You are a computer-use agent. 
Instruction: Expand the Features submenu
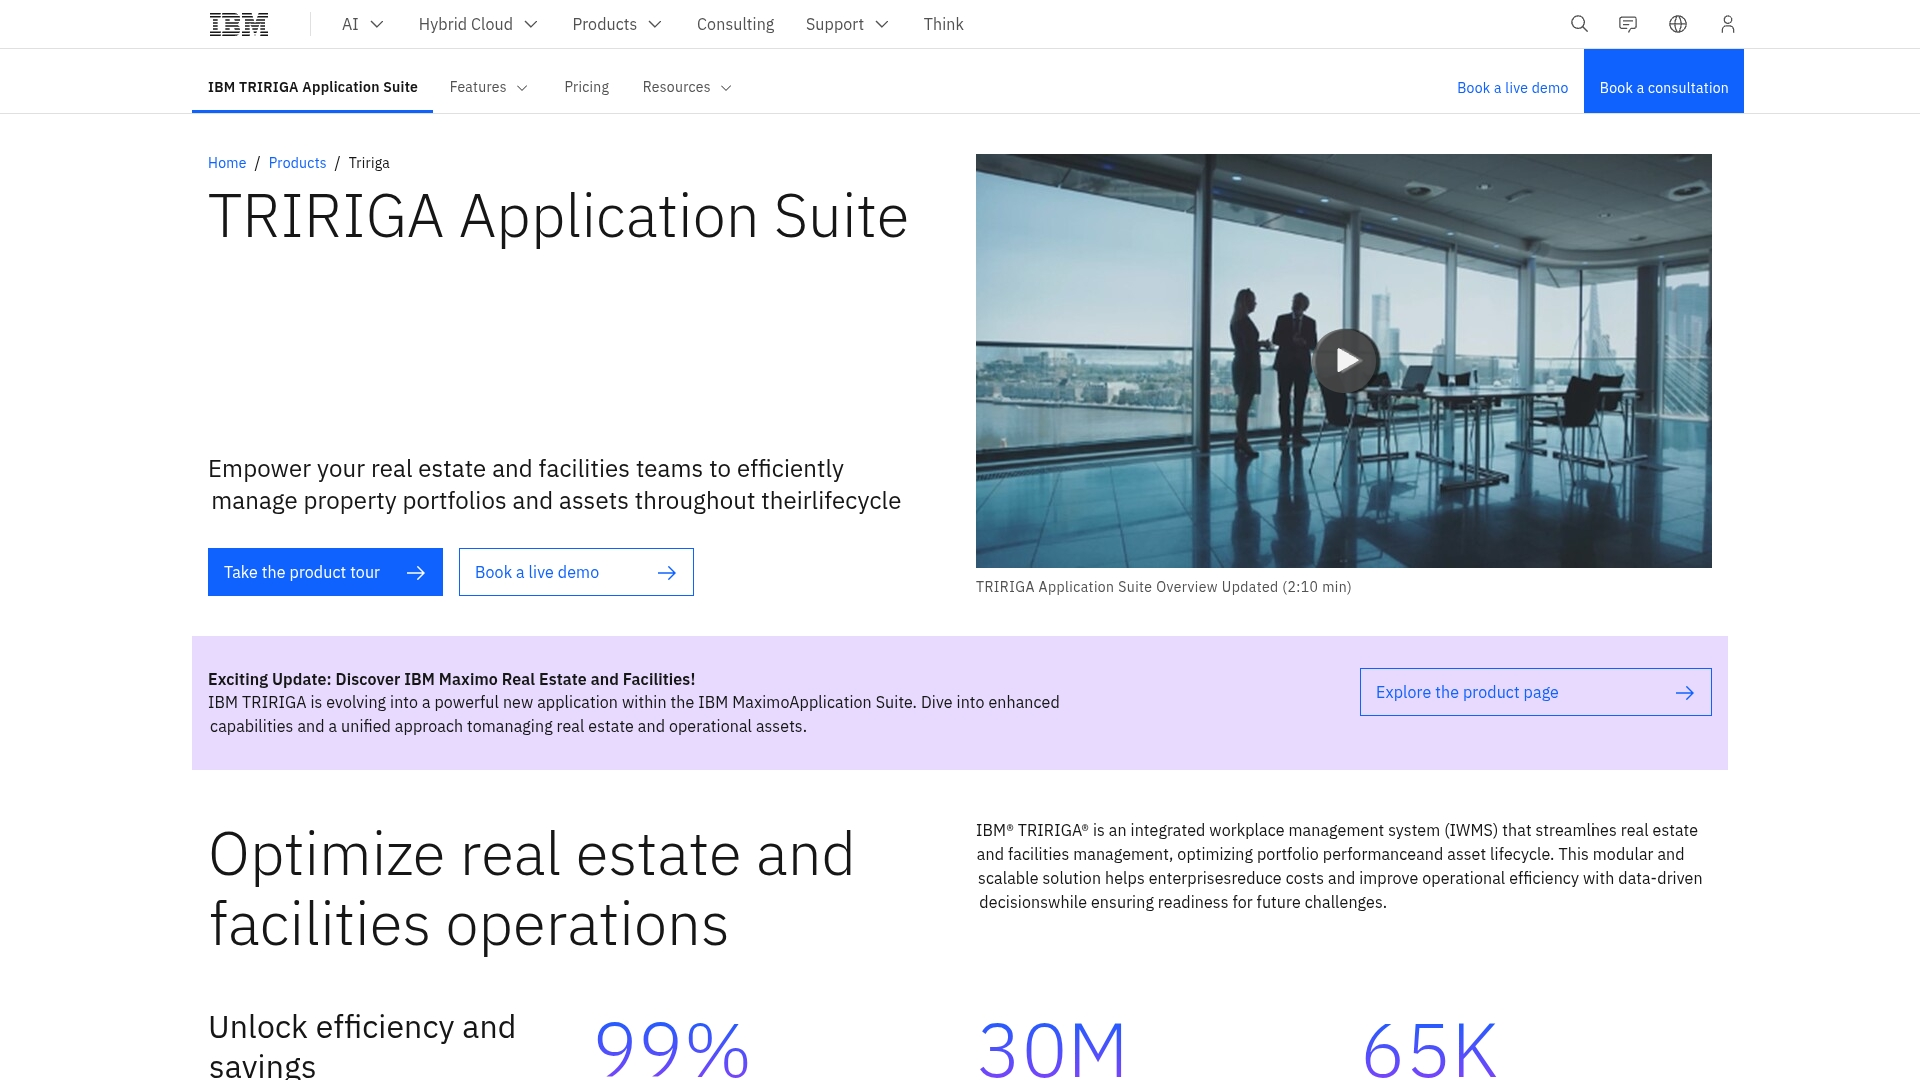point(489,87)
